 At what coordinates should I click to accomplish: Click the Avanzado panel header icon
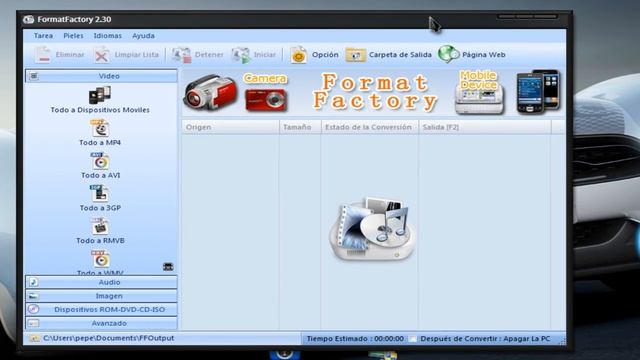click(x=33, y=323)
